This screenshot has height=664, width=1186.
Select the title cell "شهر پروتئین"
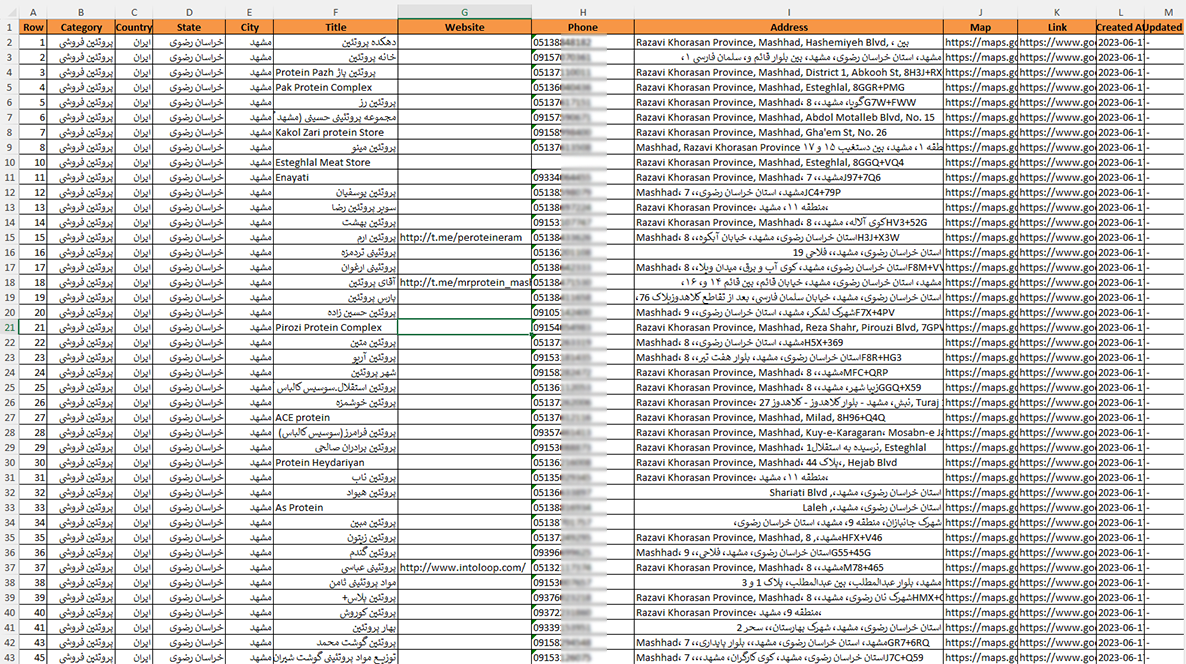click(x=336, y=372)
